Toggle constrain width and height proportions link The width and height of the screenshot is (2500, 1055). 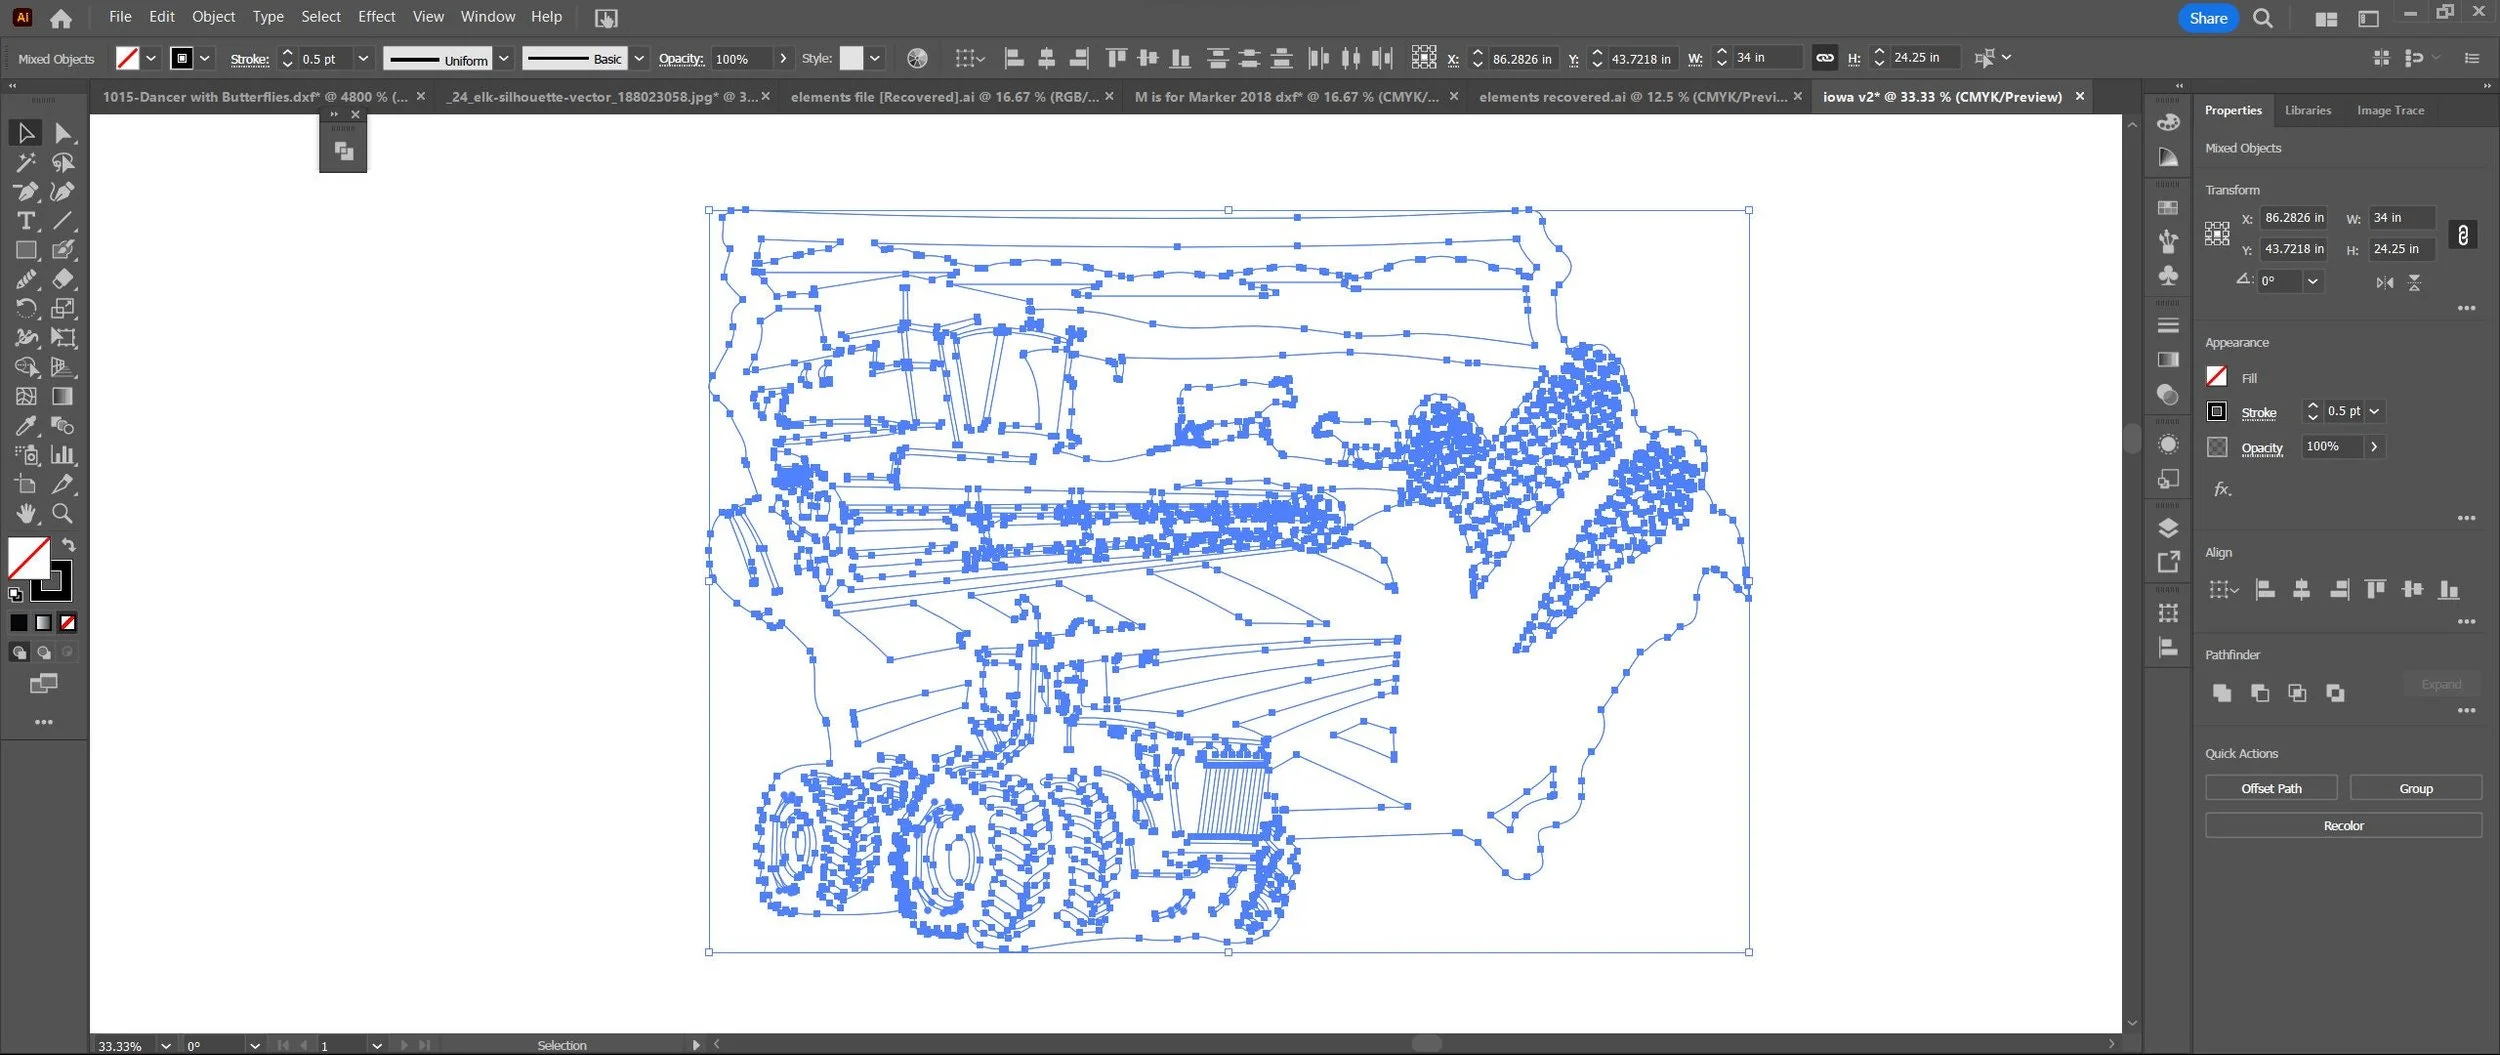click(2463, 235)
